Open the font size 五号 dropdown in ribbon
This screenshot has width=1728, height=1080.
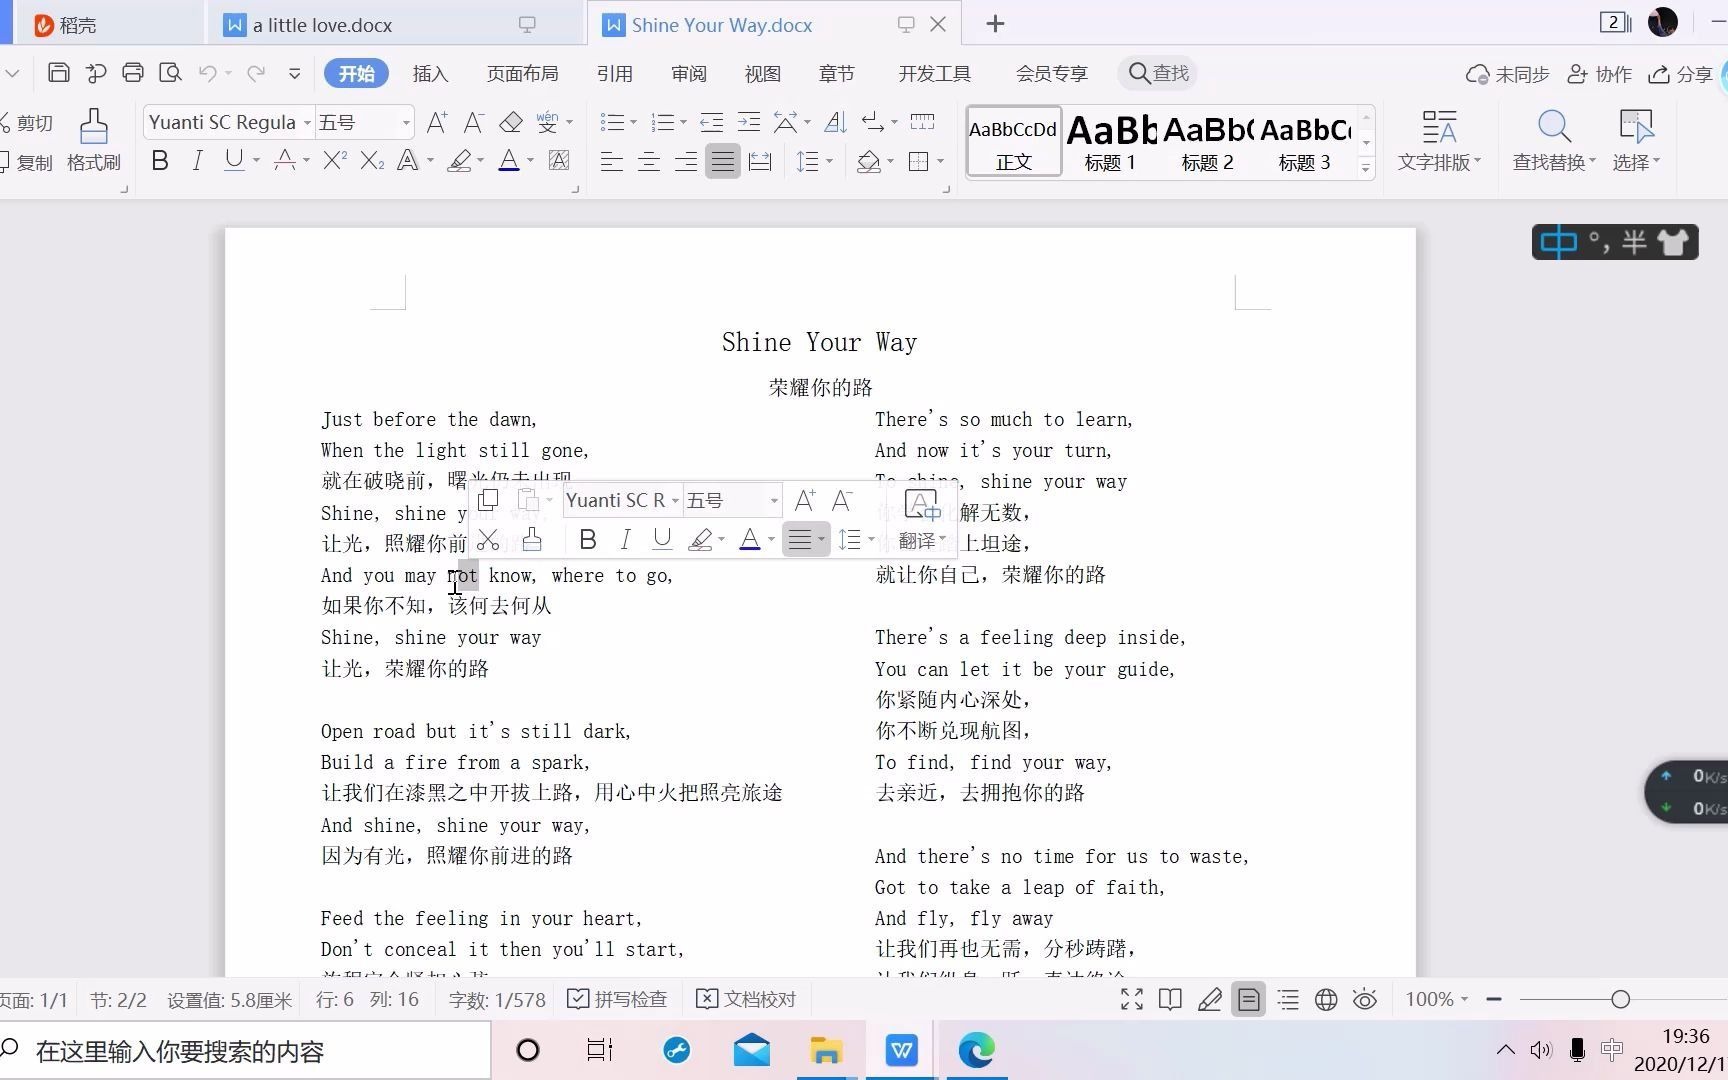click(406, 122)
